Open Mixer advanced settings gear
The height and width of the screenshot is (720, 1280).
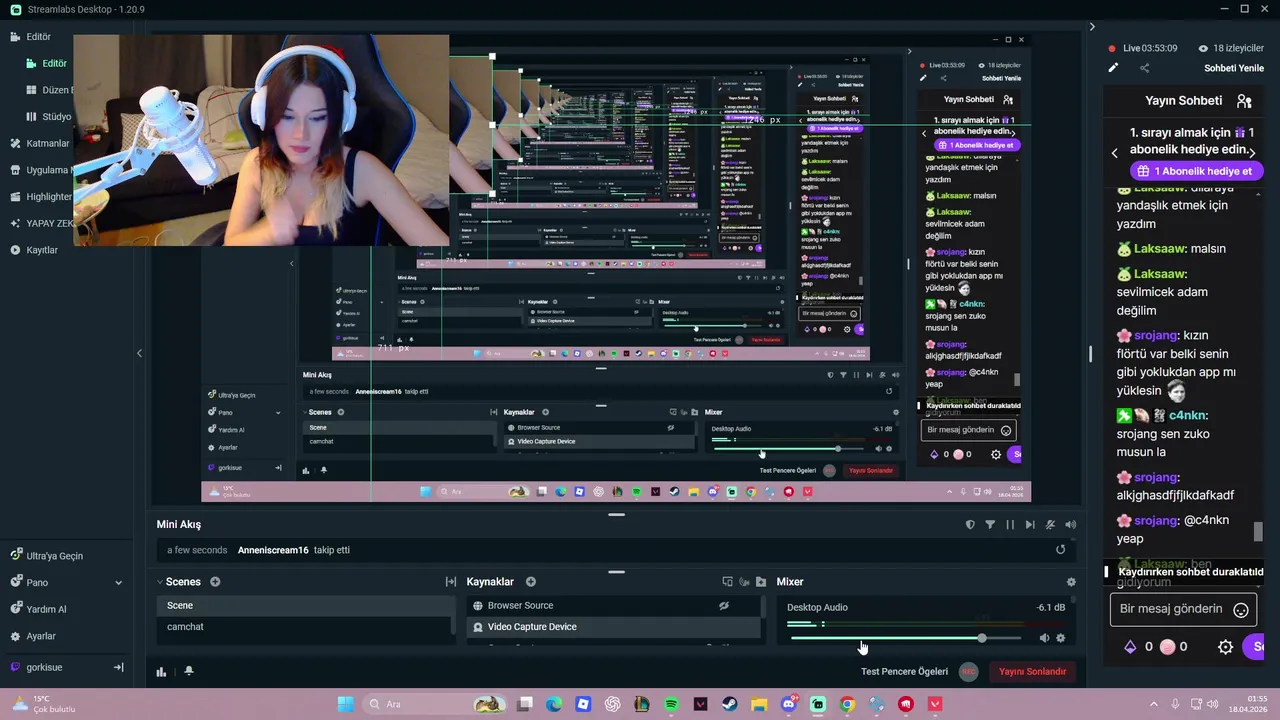[x=1071, y=582]
